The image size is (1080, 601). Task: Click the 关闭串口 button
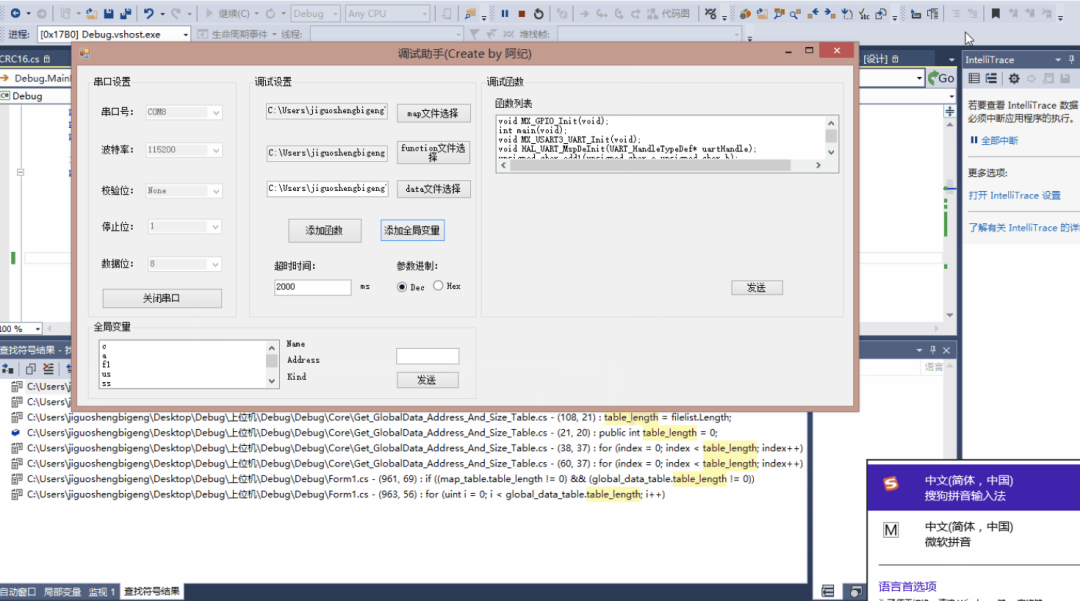[160, 297]
